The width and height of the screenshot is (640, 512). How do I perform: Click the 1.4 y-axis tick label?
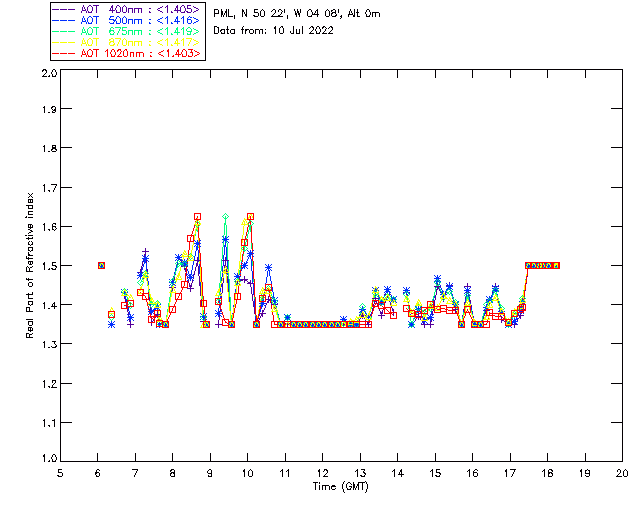coord(49,305)
